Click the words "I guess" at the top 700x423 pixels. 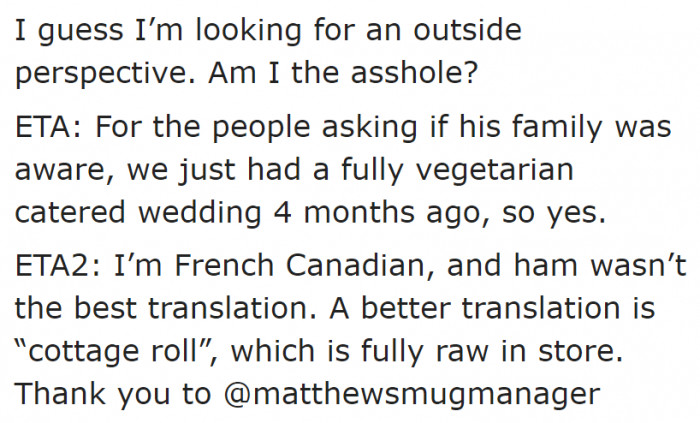click(69, 32)
